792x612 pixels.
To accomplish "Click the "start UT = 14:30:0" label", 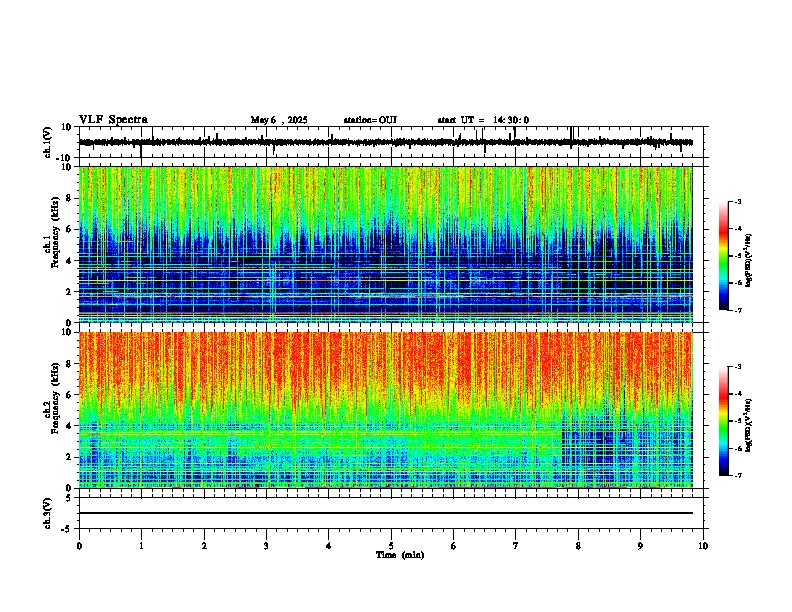I will click(483, 120).
